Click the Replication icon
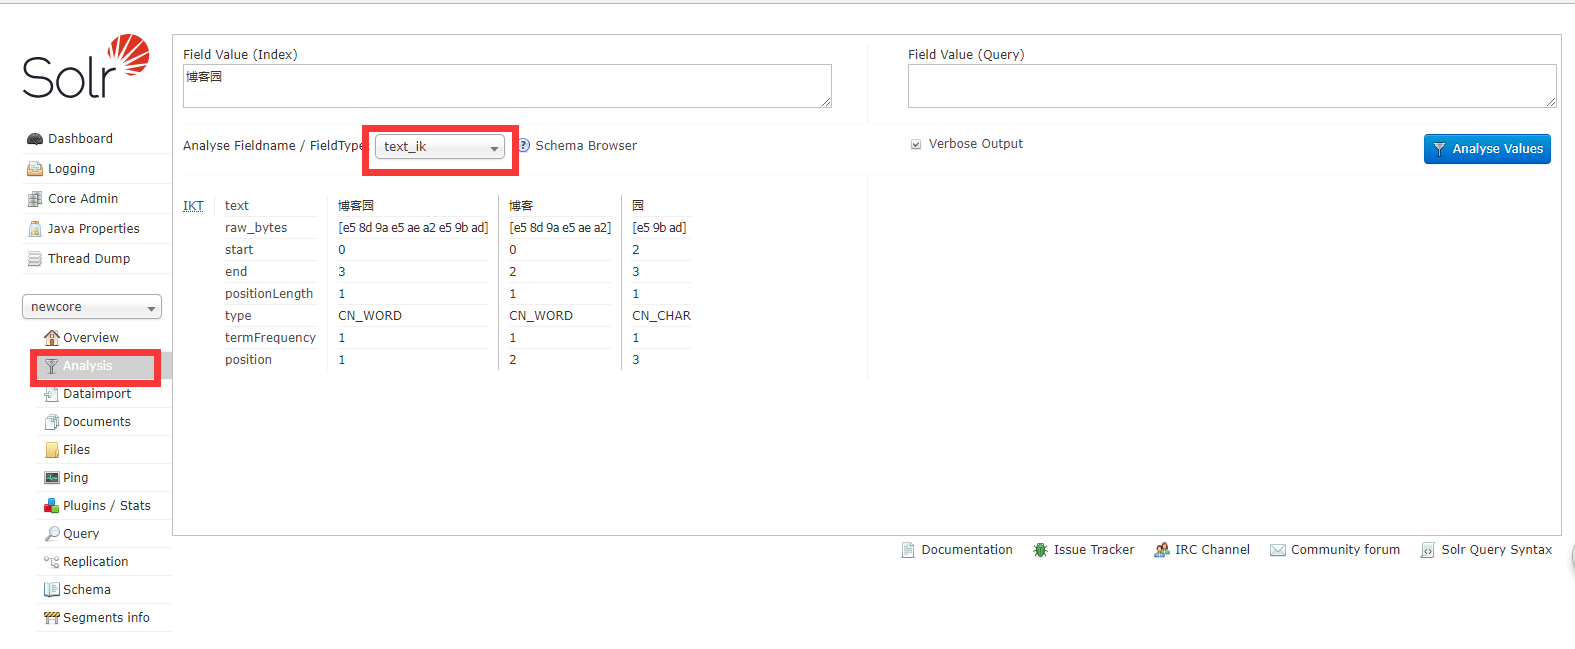The width and height of the screenshot is (1575, 649). 52,562
